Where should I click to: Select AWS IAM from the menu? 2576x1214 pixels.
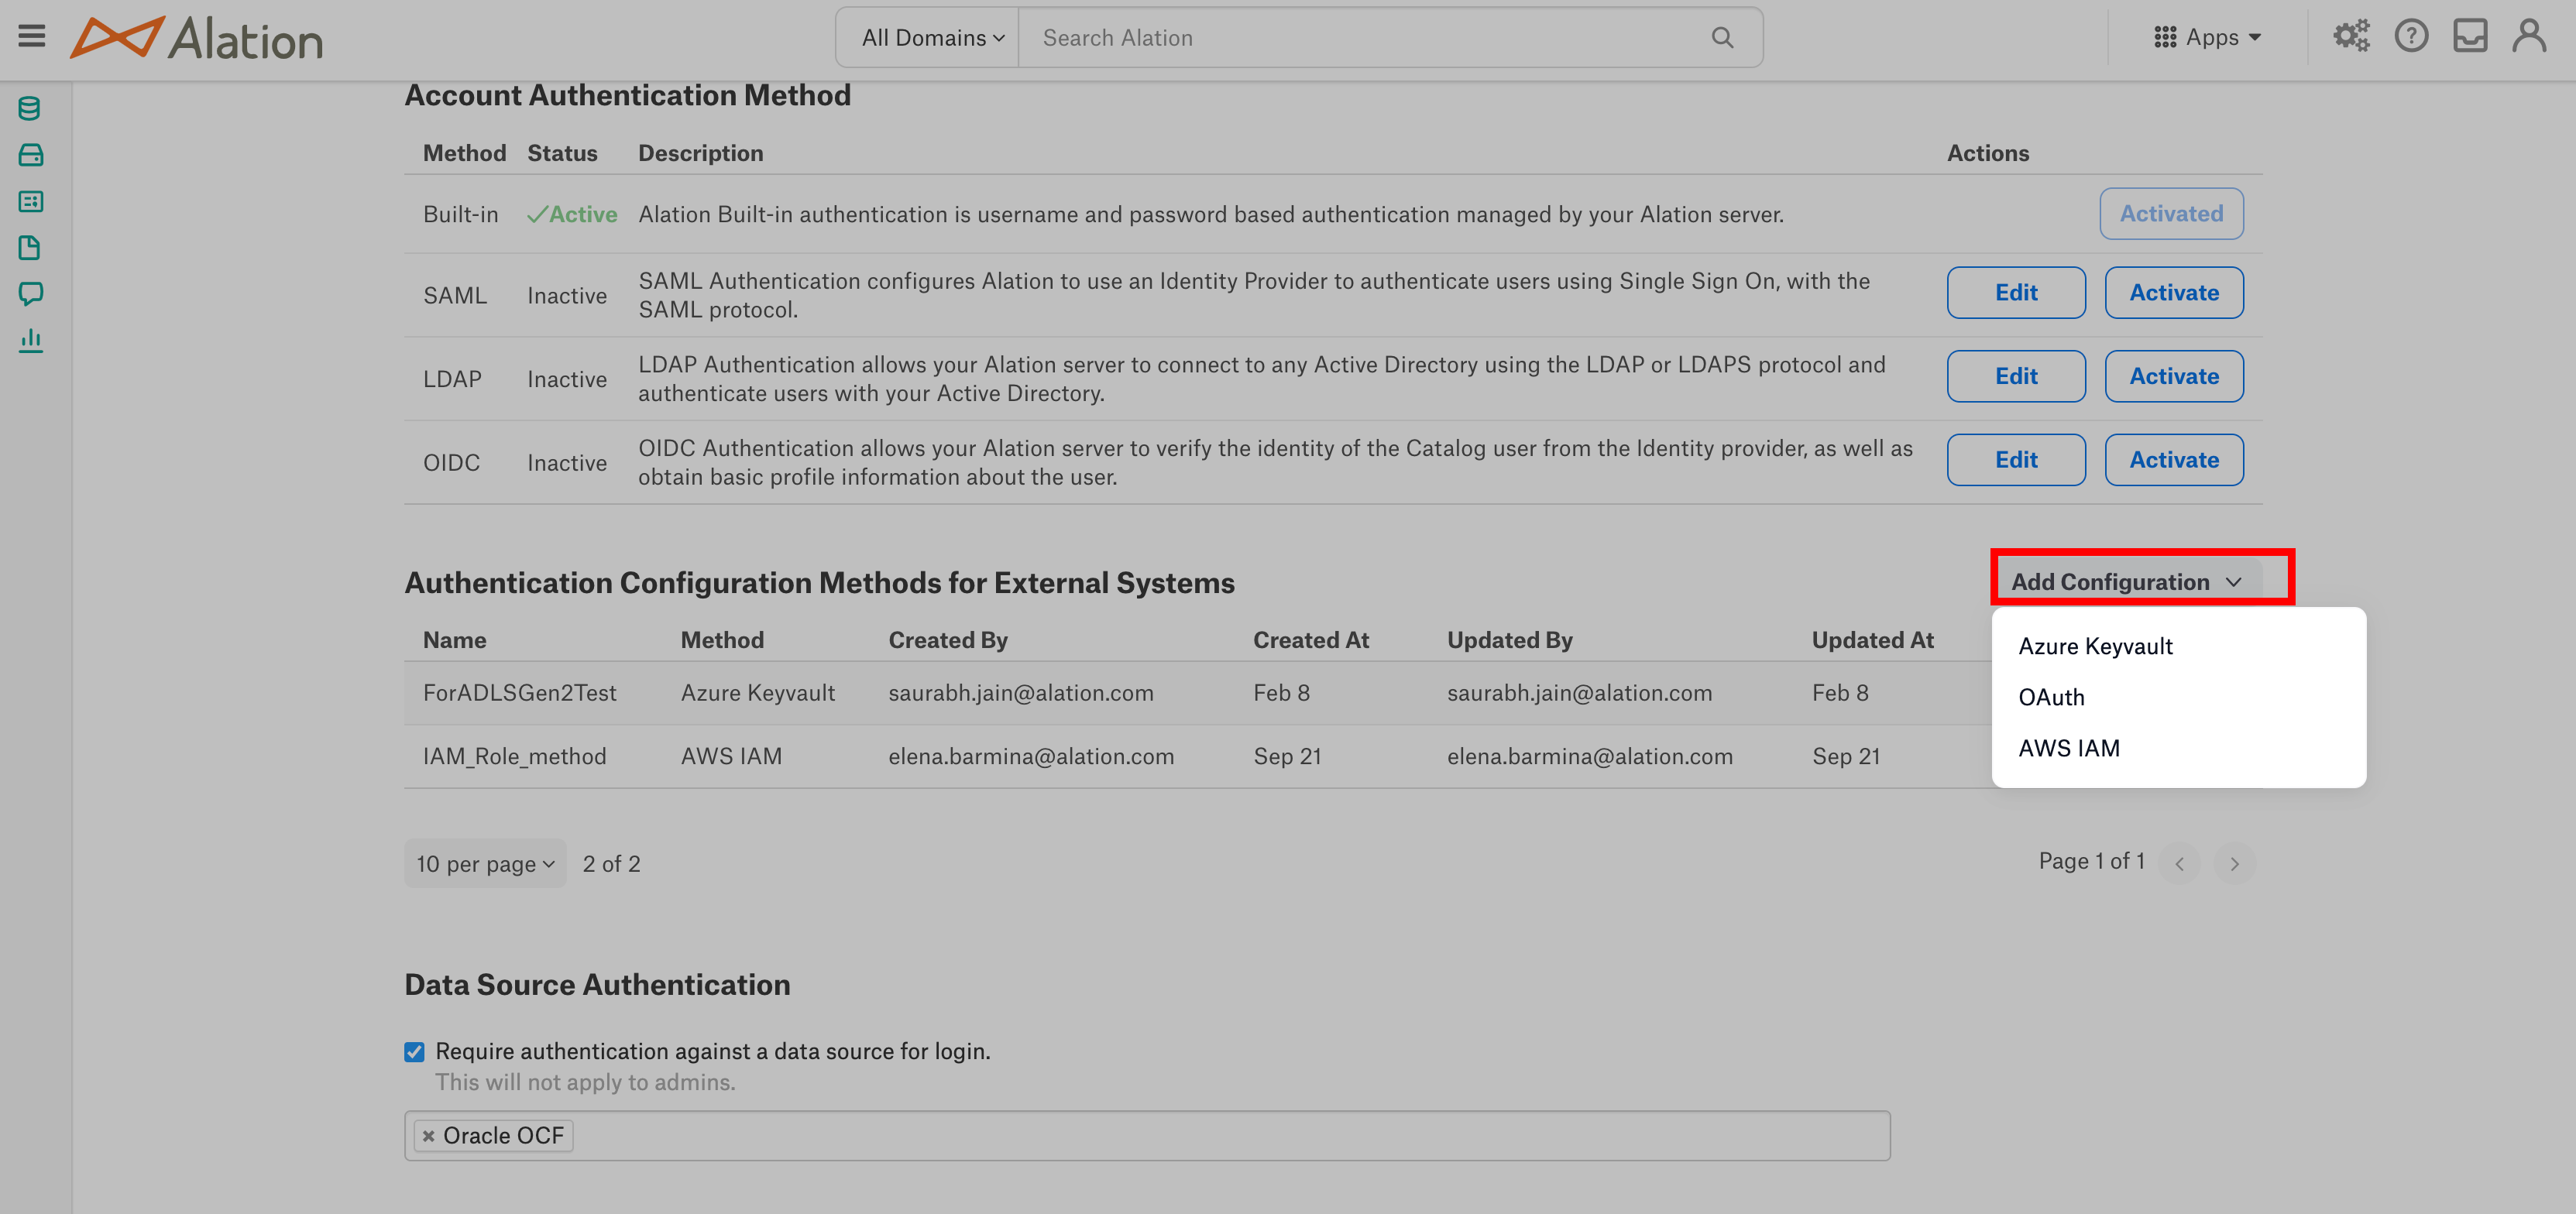[2068, 748]
